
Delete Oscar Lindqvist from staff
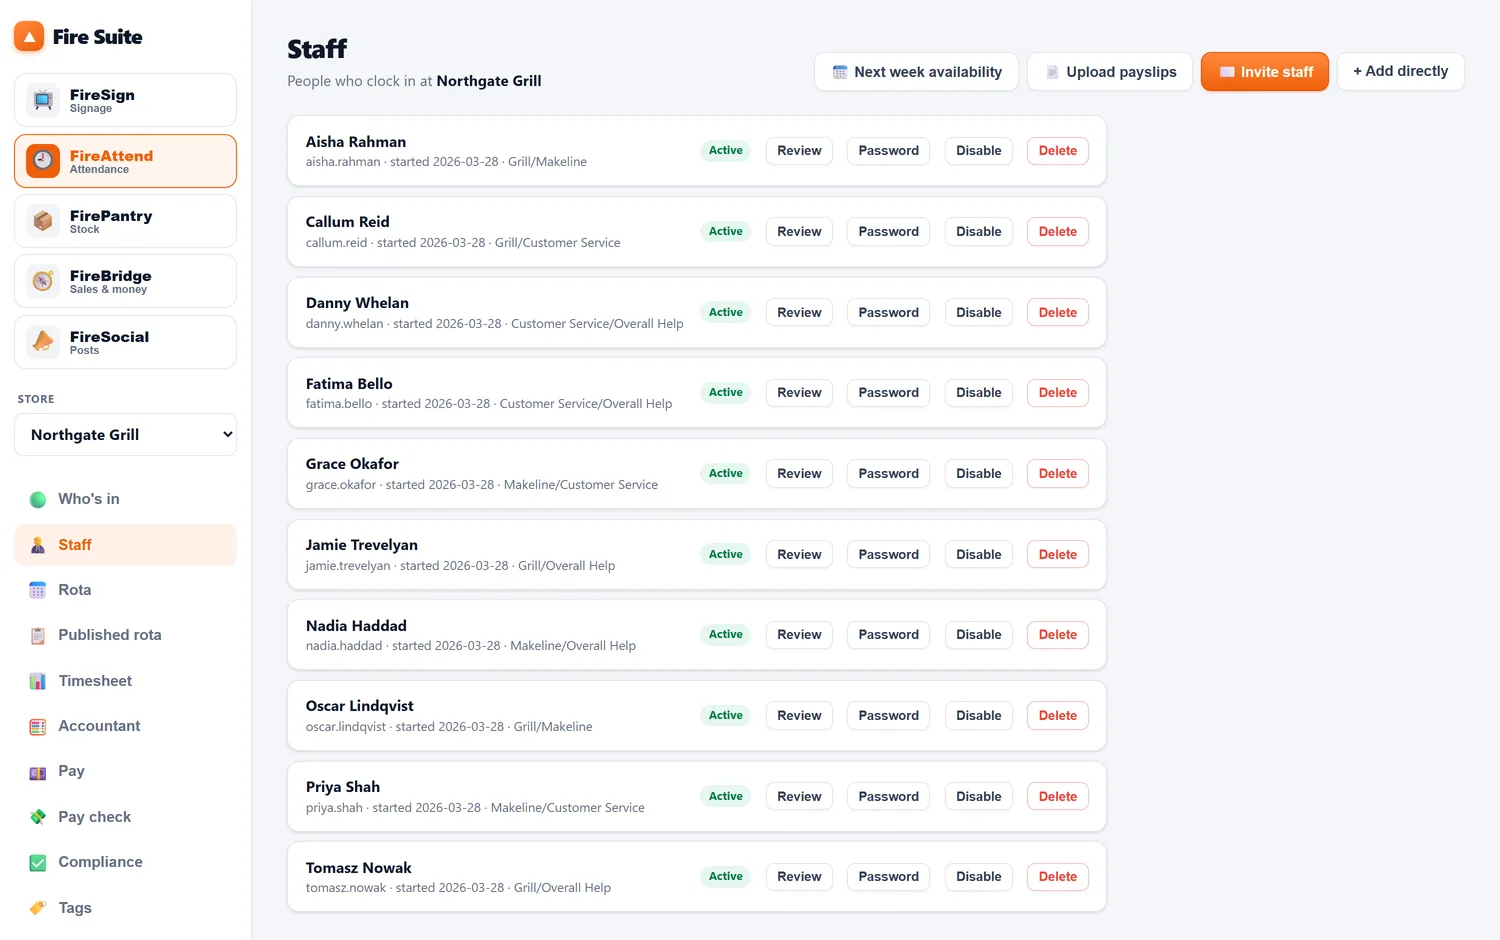[x=1058, y=716]
